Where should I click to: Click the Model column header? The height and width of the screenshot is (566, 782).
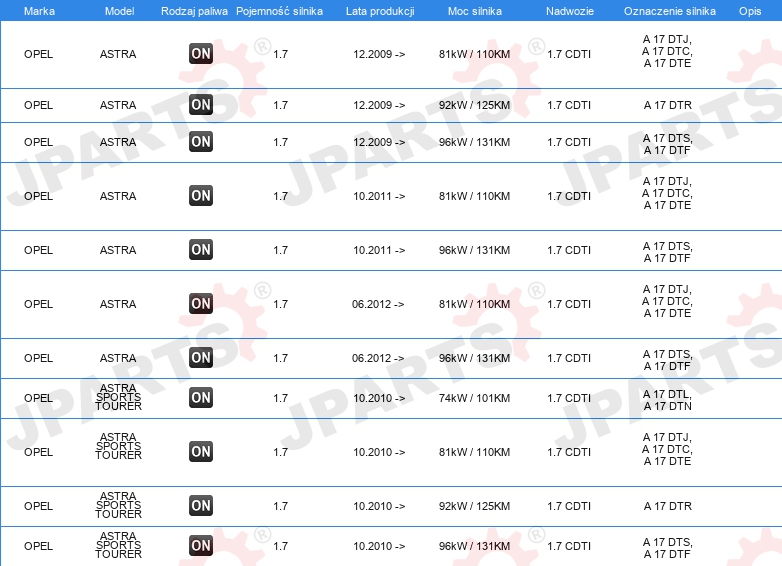[119, 11]
